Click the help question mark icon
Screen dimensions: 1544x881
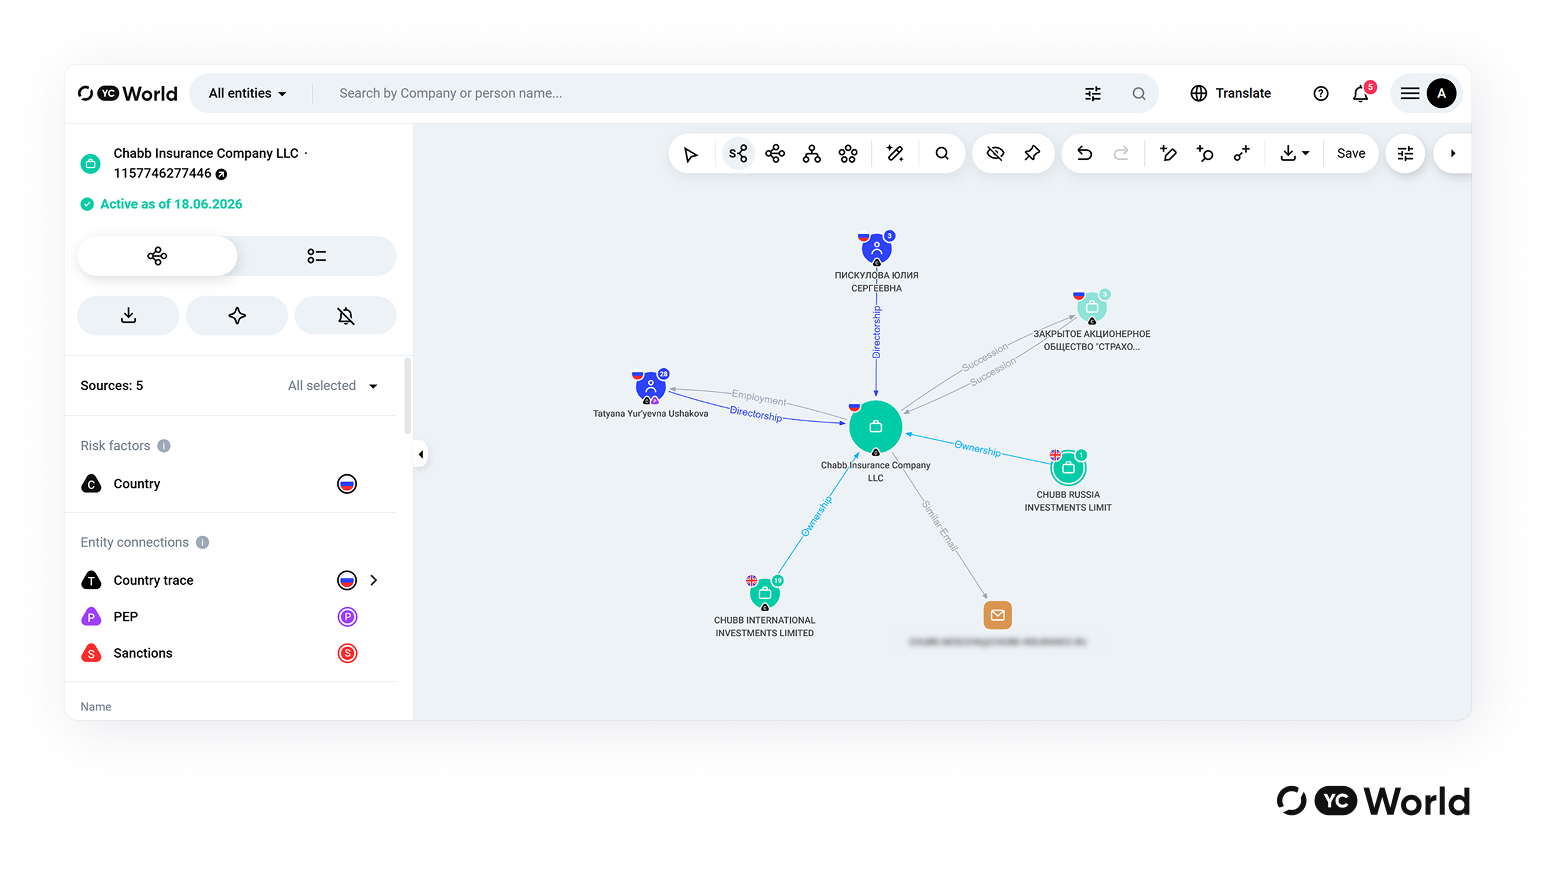[x=1321, y=94]
